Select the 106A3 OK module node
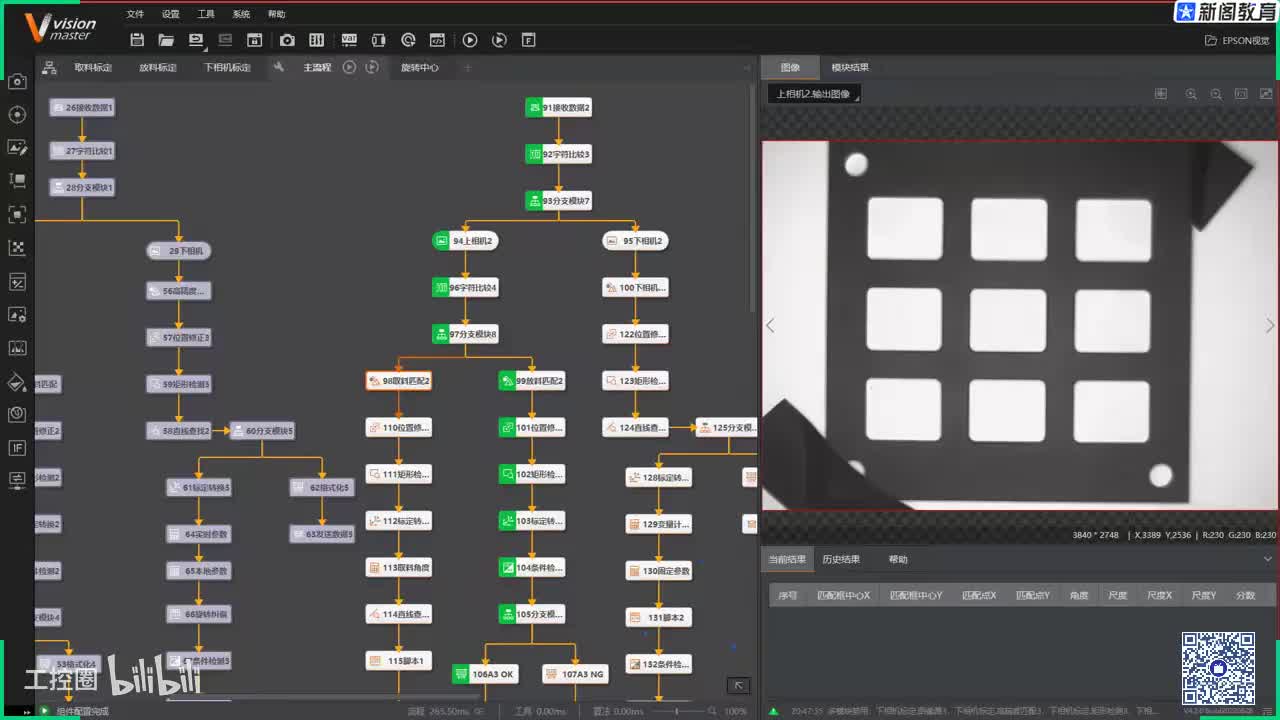 tap(485, 674)
